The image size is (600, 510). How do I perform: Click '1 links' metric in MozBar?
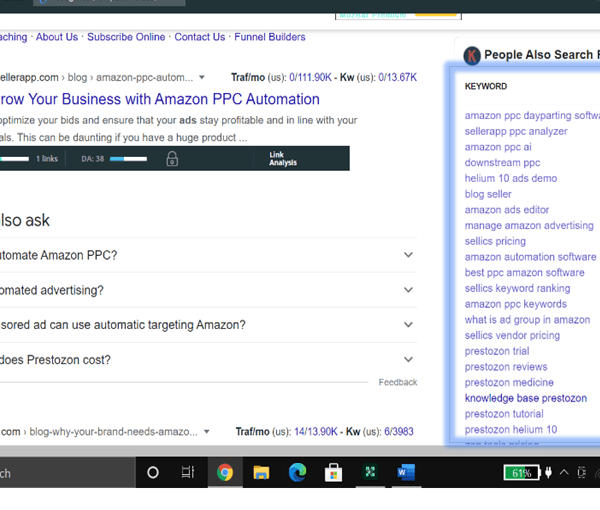coord(47,159)
